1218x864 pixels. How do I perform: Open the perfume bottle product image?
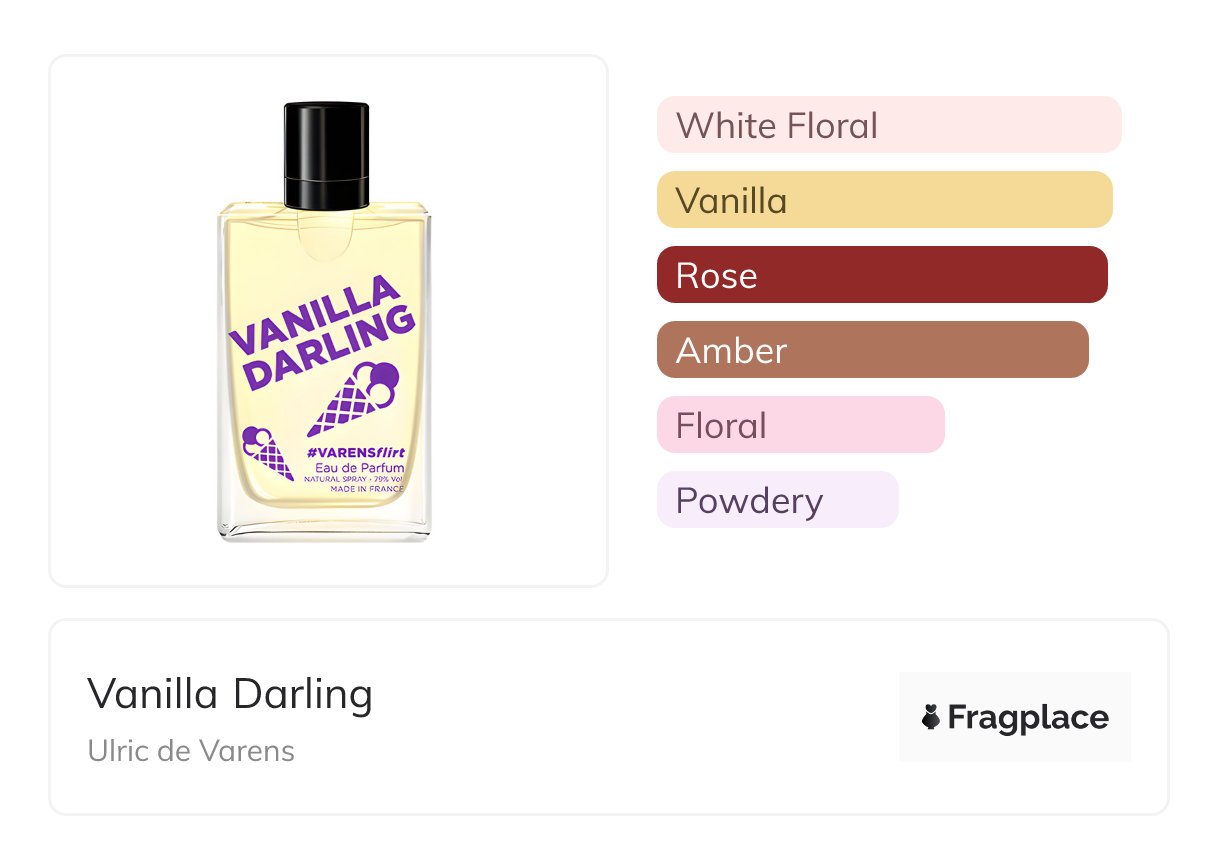328,321
